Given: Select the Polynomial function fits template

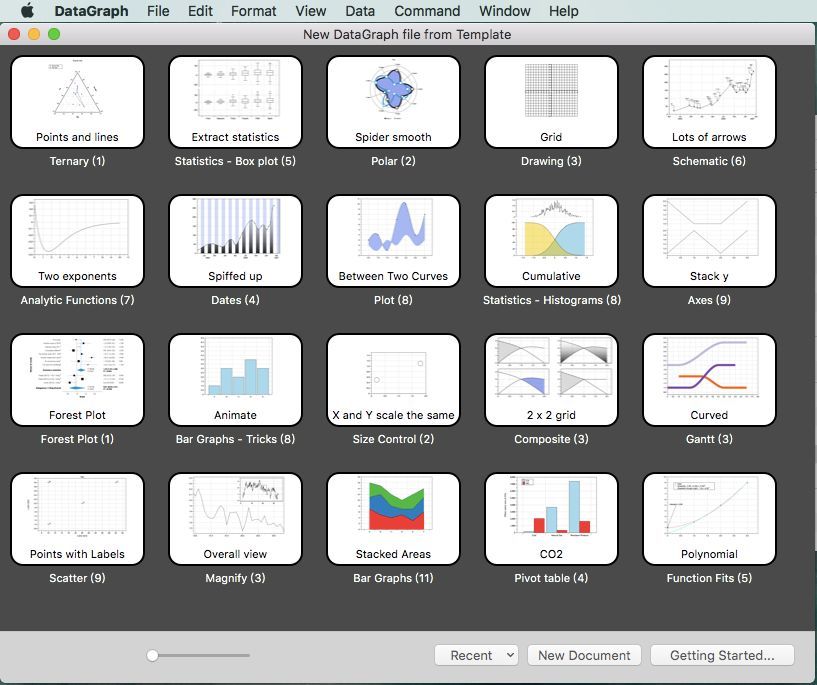Looking at the screenshot, I should (709, 519).
